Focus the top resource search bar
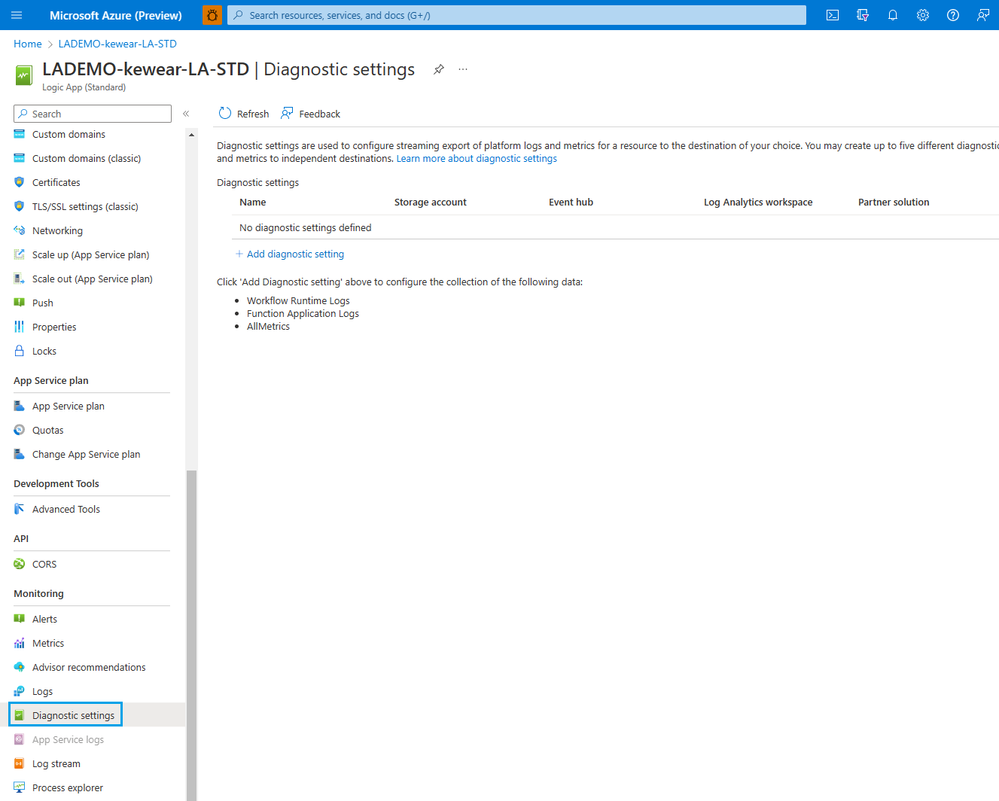The image size is (999, 801). 517,15
